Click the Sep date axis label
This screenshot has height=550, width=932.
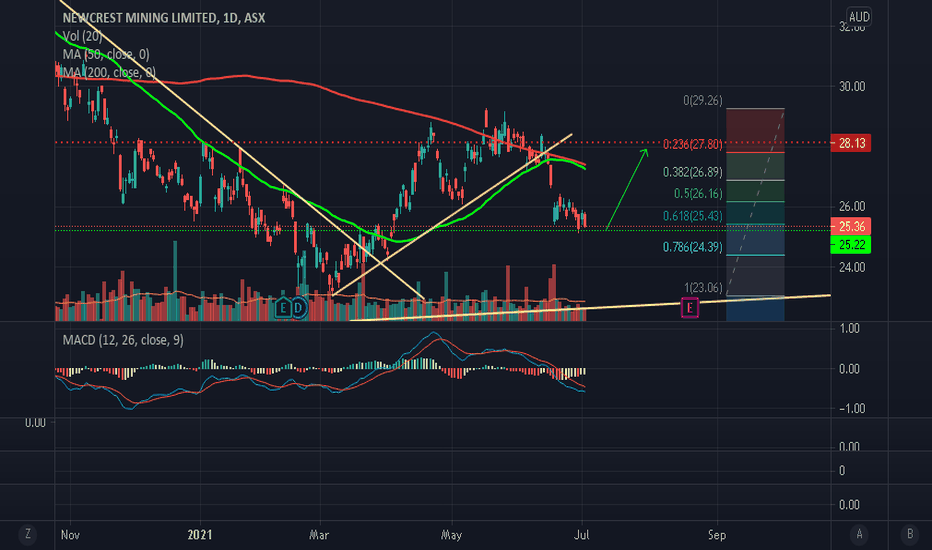click(x=717, y=535)
